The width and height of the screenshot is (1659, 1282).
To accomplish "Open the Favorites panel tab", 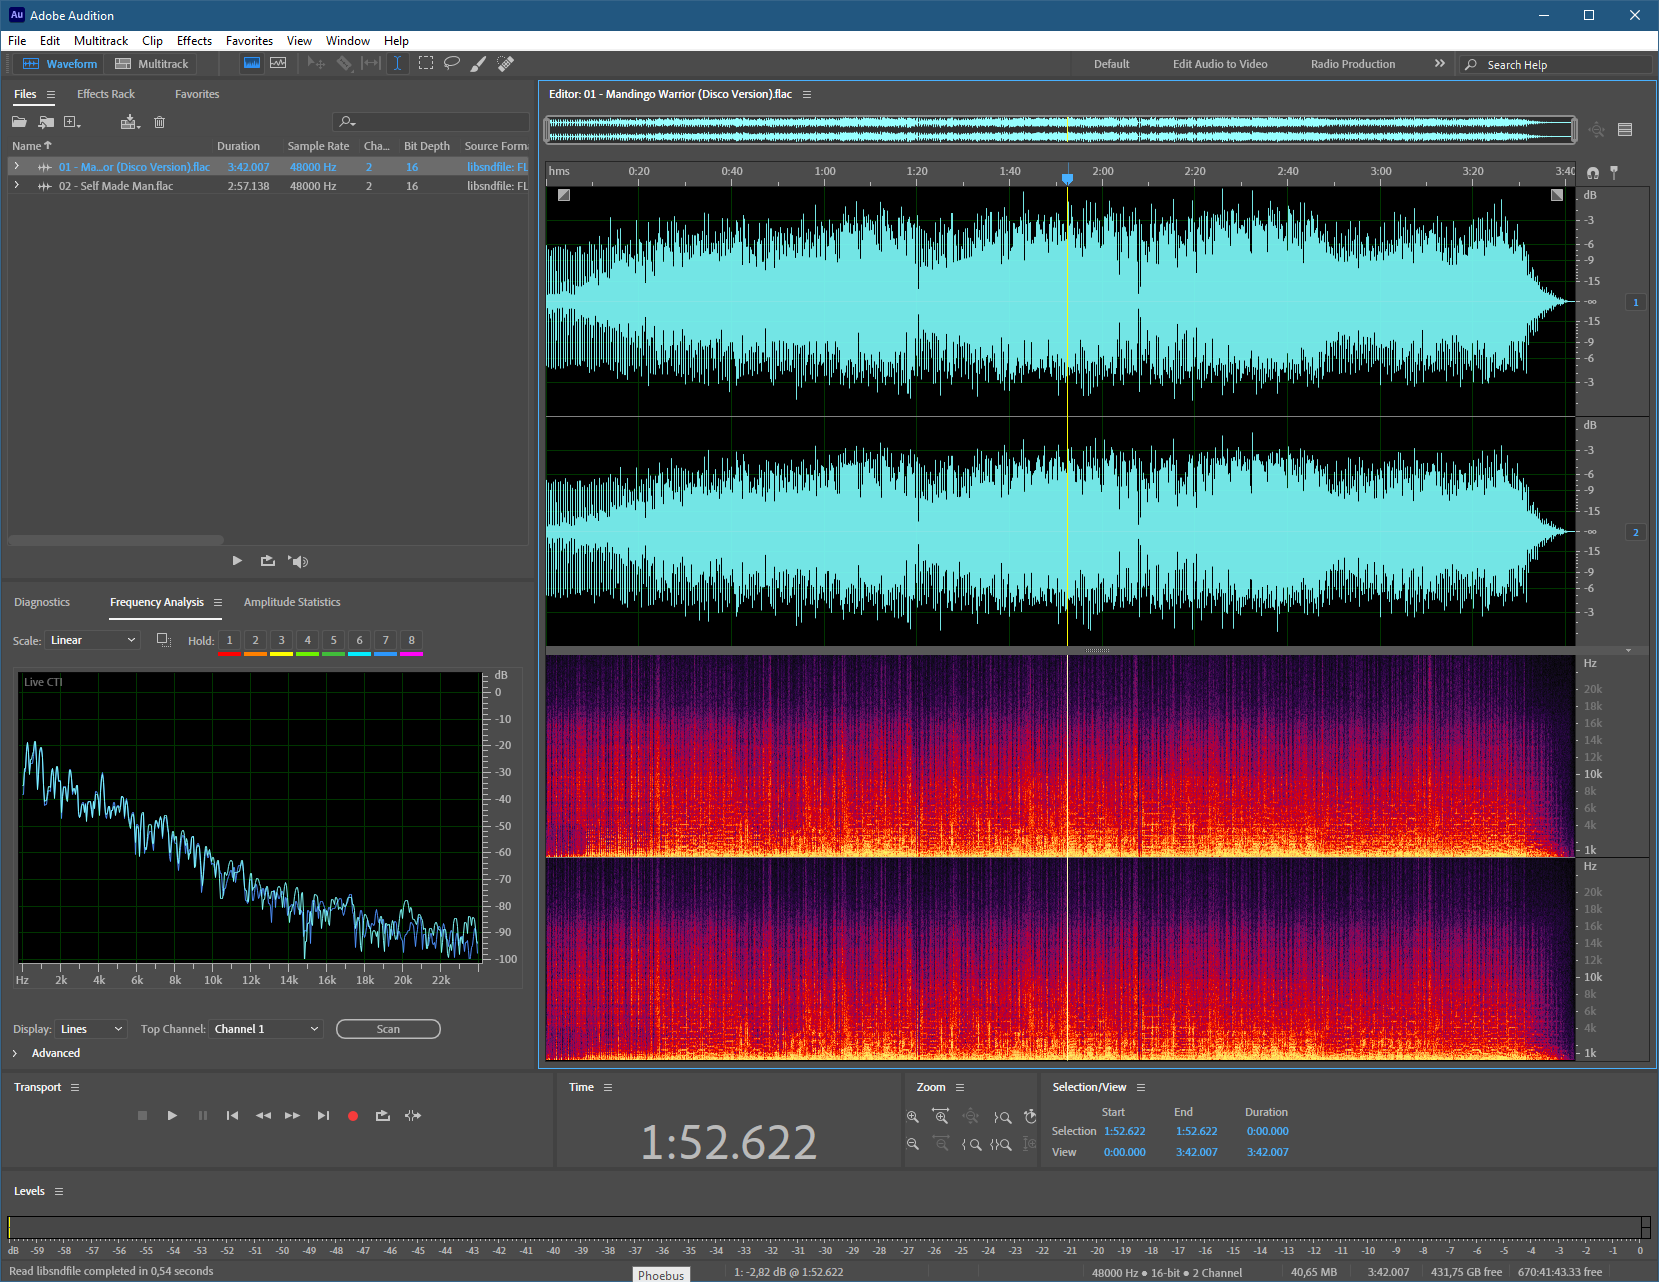I will coord(197,94).
